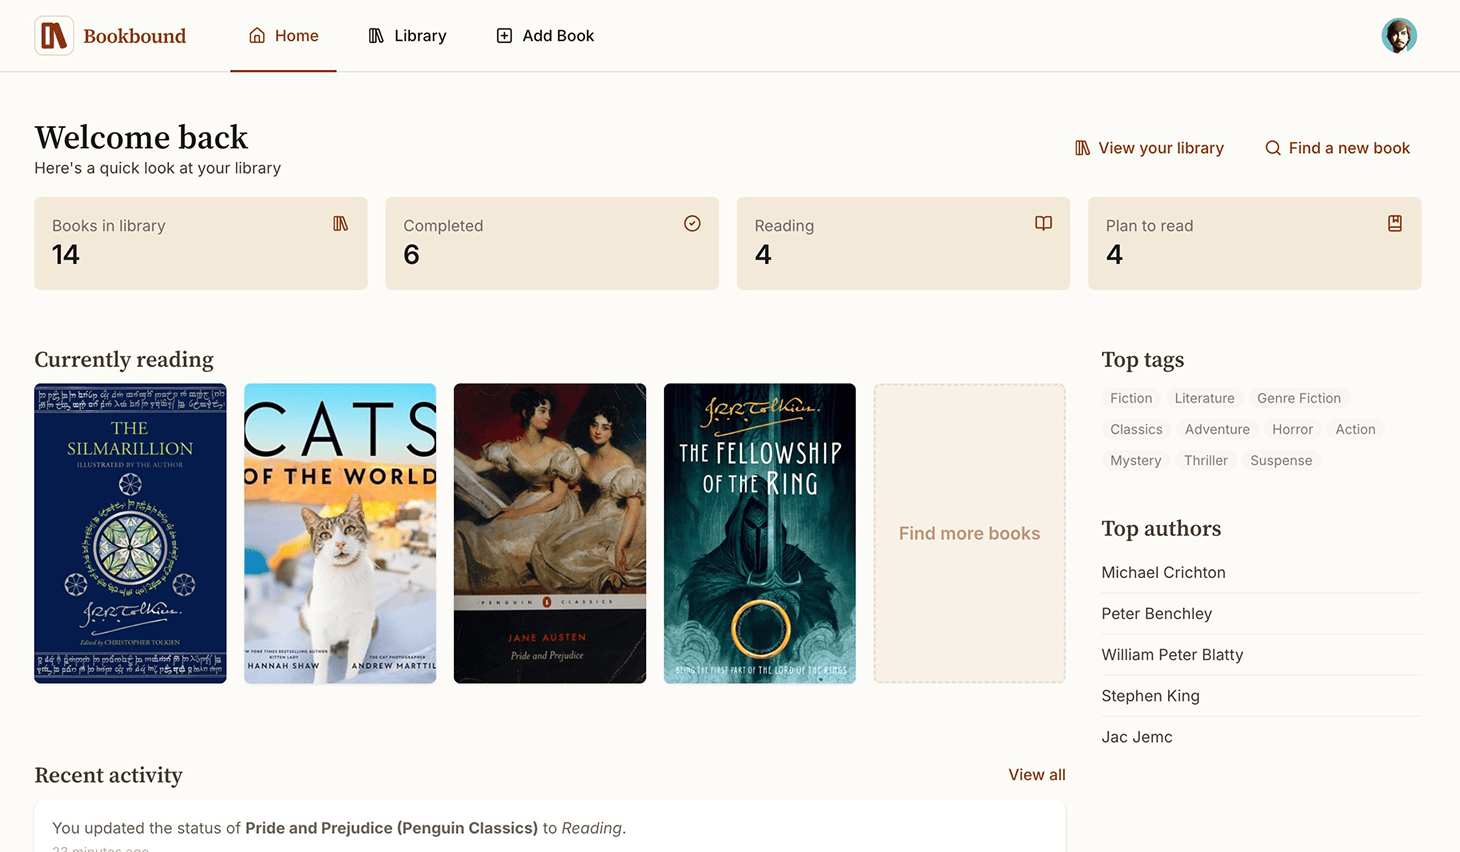
Task: Click the Plan to read stat card label
Action: click(x=1149, y=226)
